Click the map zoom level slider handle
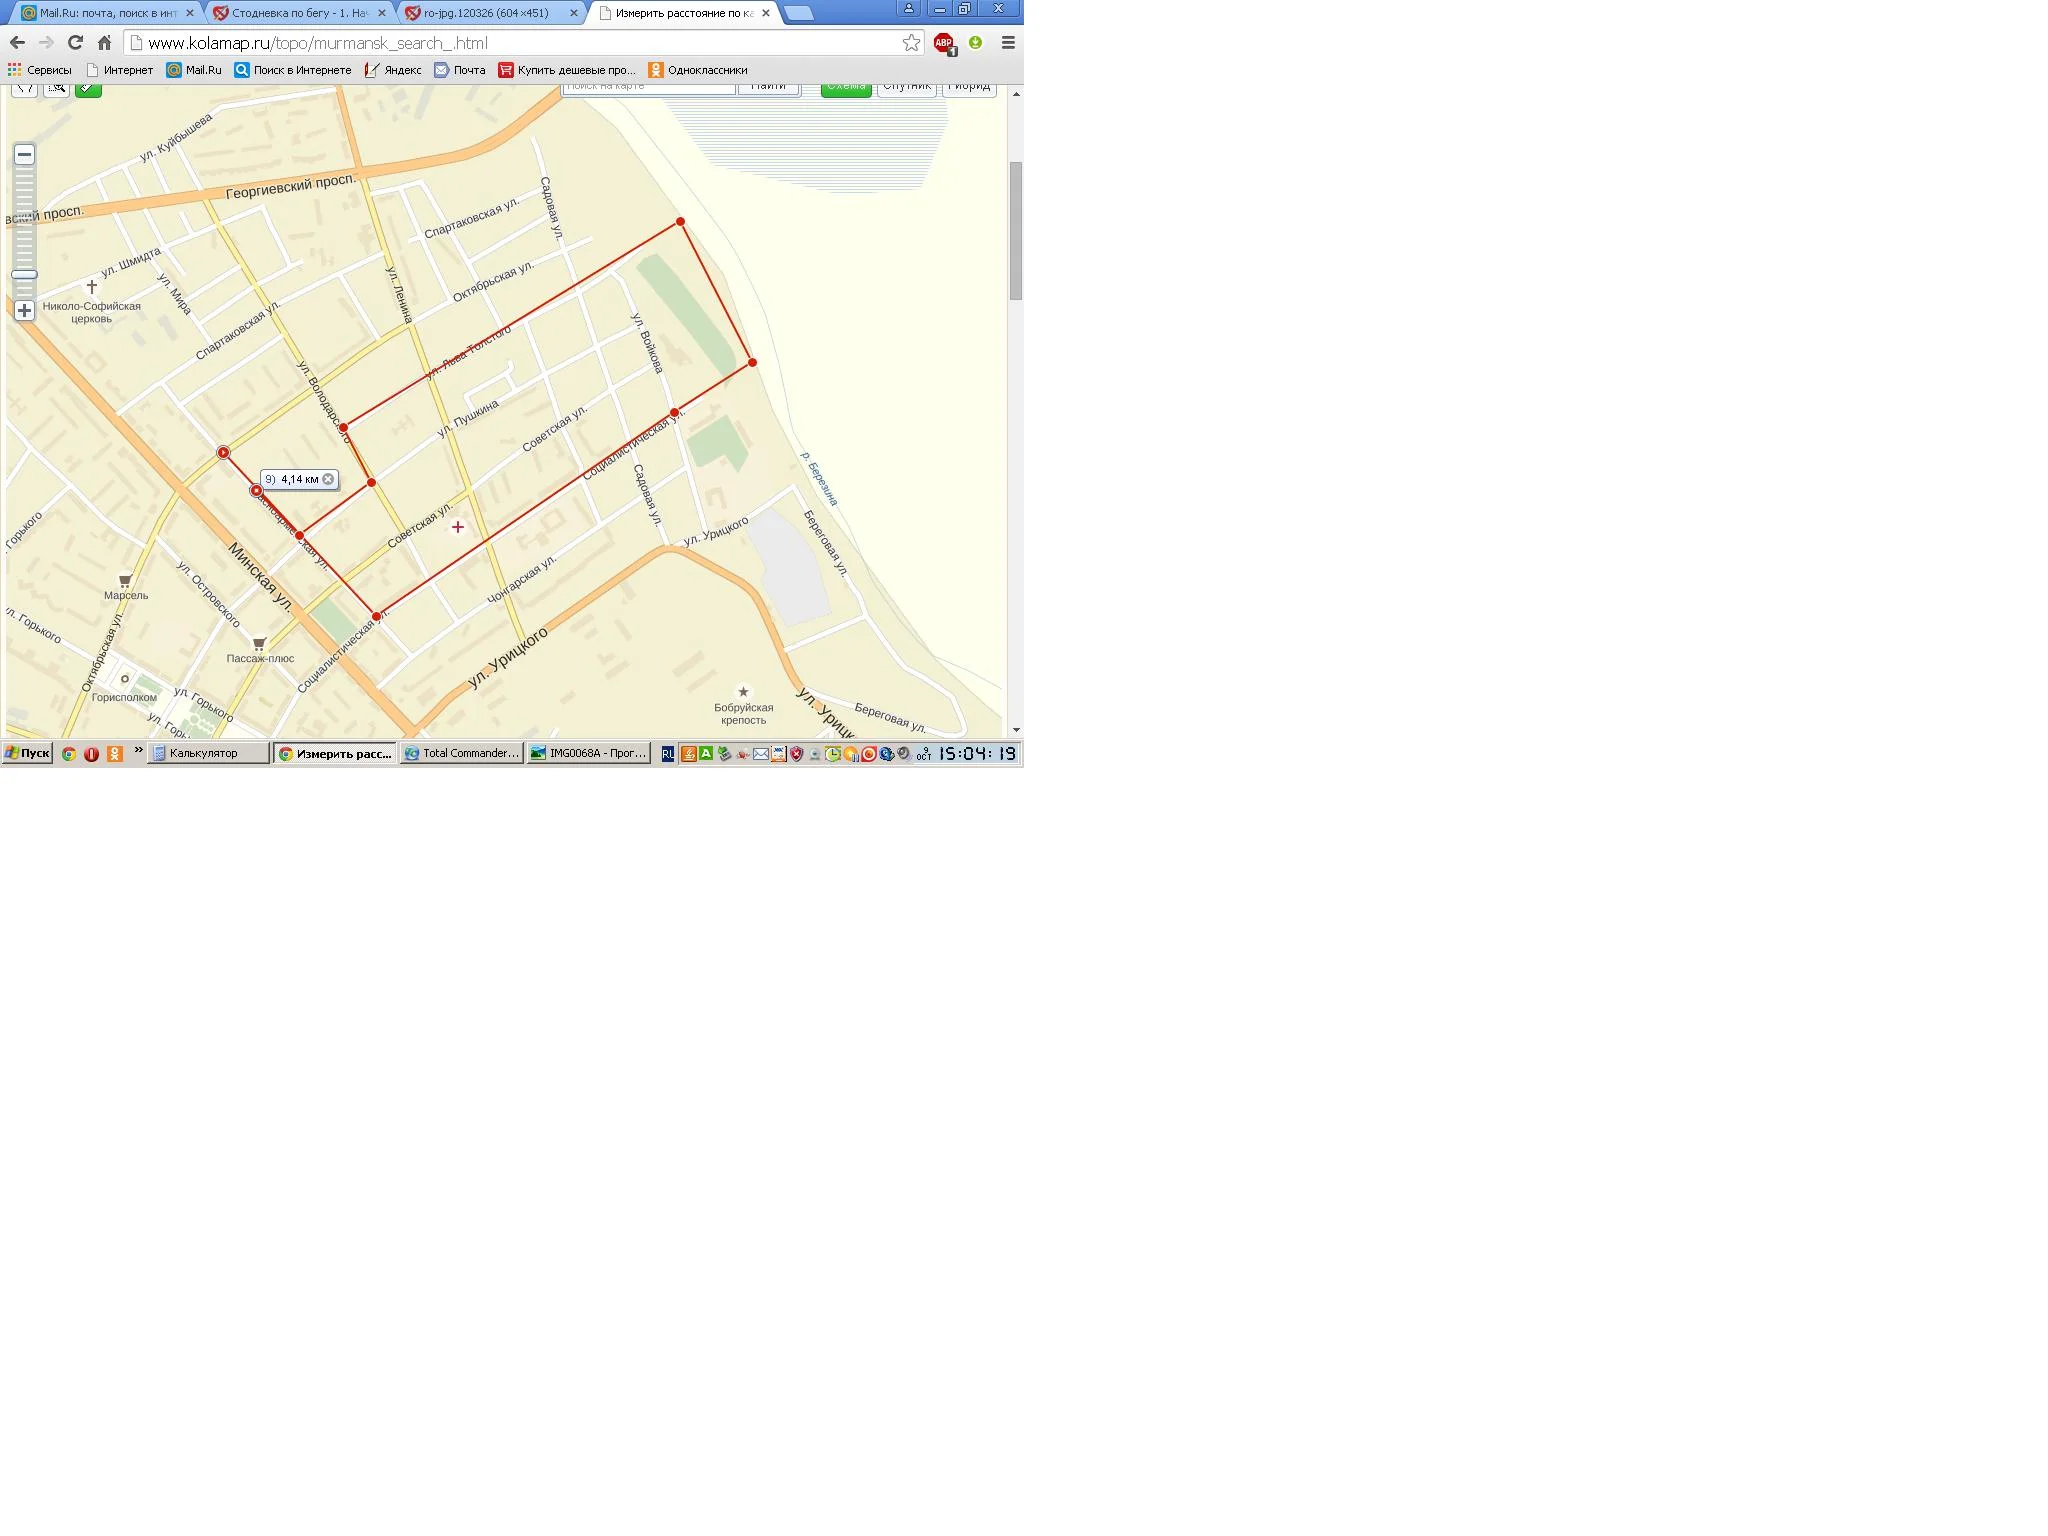This screenshot has width=2048, height=1536. click(x=24, y=274)
